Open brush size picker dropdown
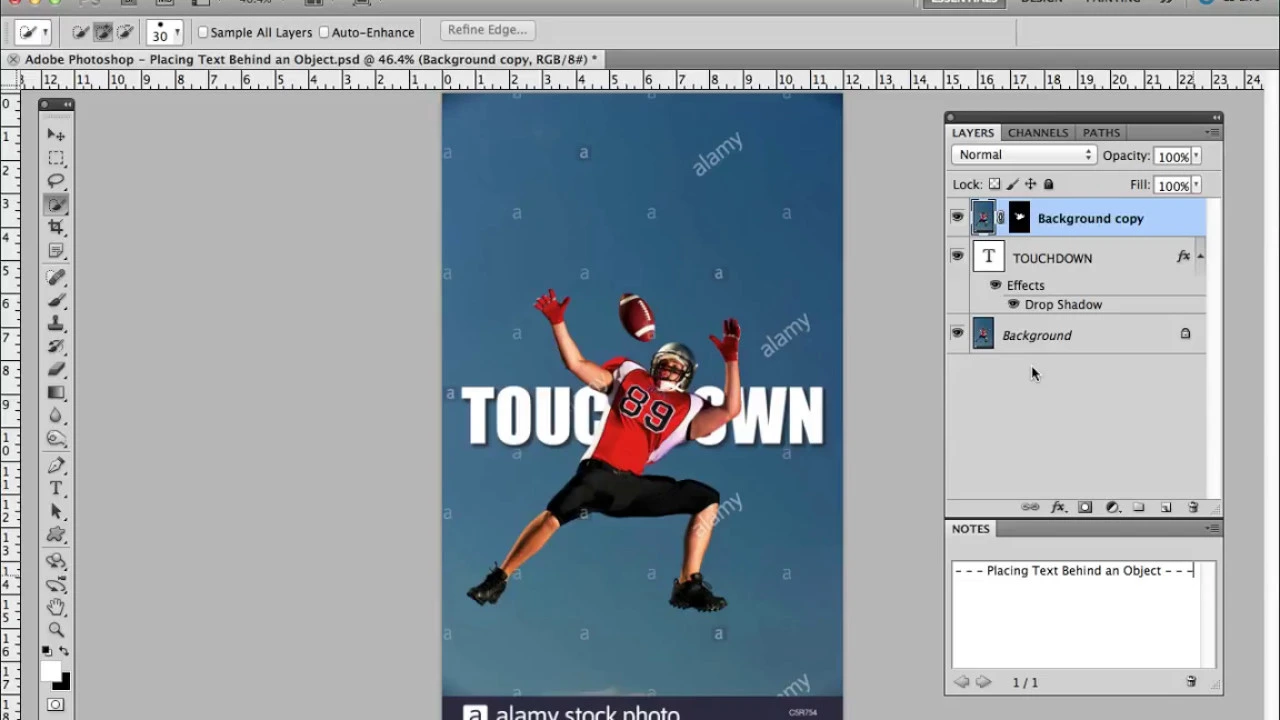The height and width of the screenshot is (720, 1280). 176,33
